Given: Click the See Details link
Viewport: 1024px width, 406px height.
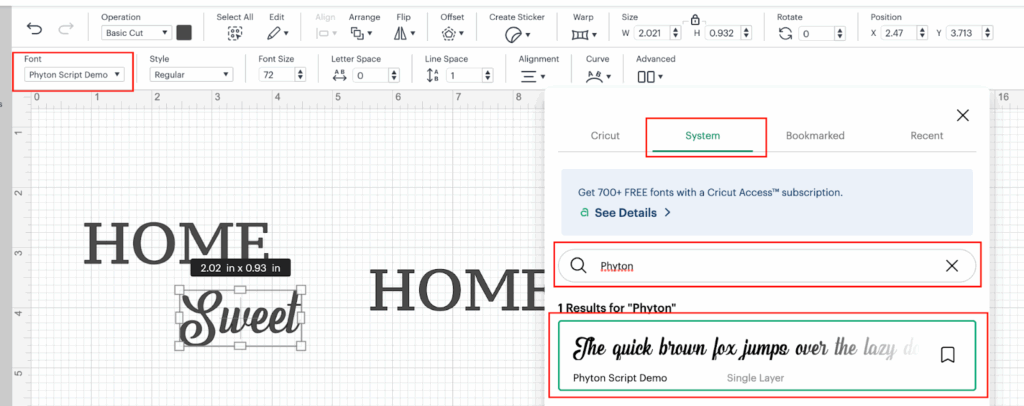Looking at the screenshot, I should (x=625, y=213).
